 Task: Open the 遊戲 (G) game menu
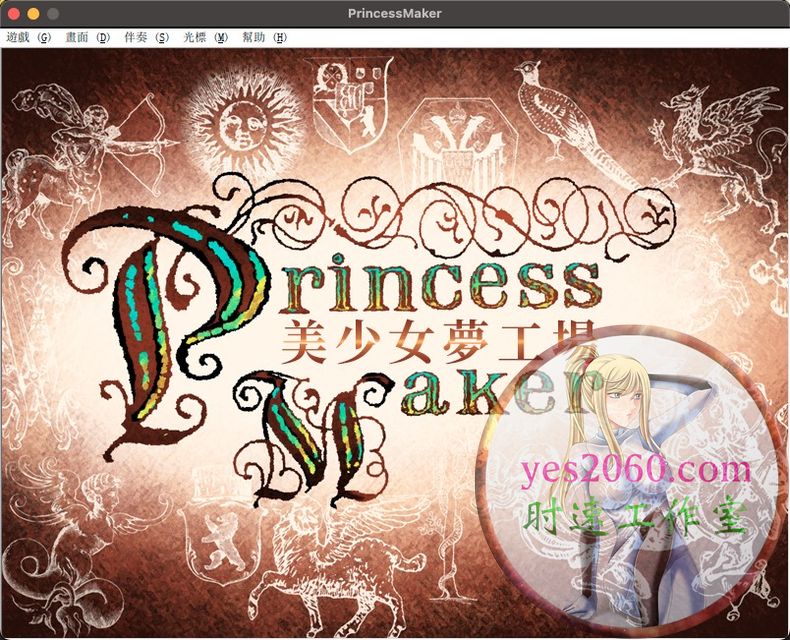click(x=28, y=37)
